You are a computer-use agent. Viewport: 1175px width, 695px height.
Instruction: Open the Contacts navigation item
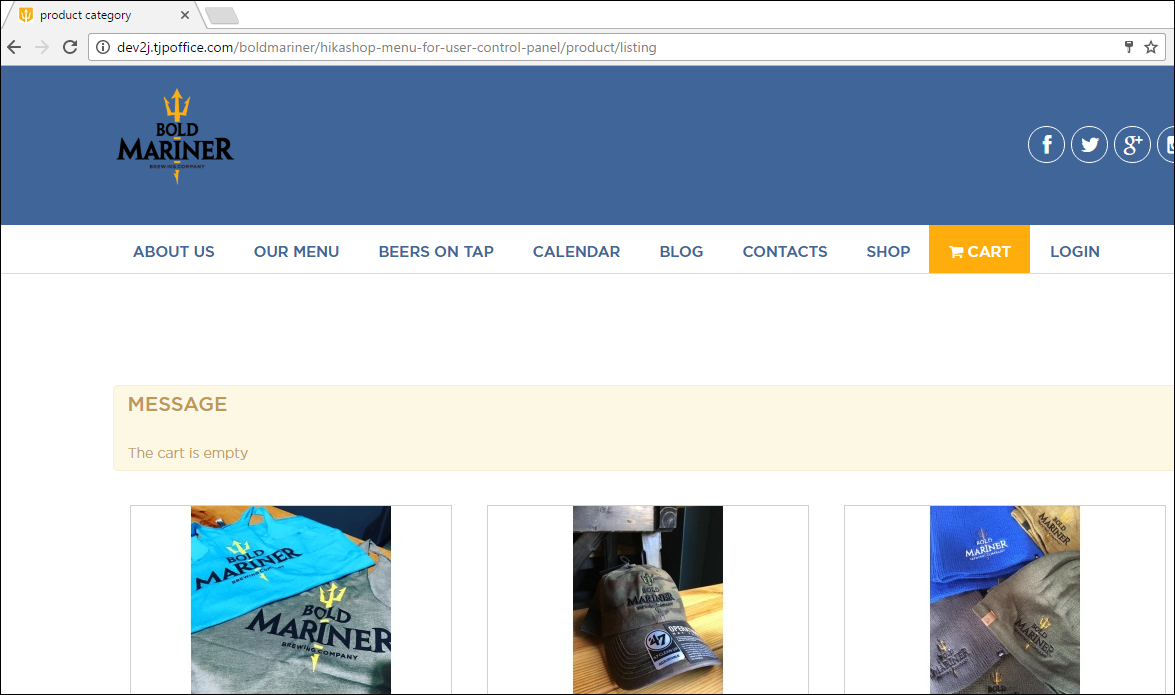[785, 252]
